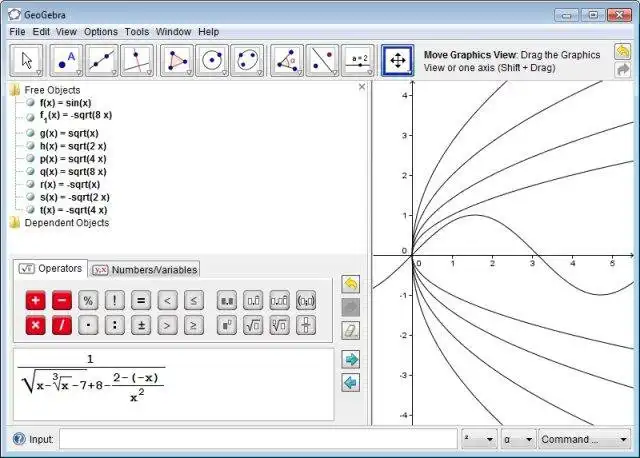Image resolution: width=640 pixels, height=458 pixels.
Task: Insert the nth root template
Action: (x=280, y=325)
